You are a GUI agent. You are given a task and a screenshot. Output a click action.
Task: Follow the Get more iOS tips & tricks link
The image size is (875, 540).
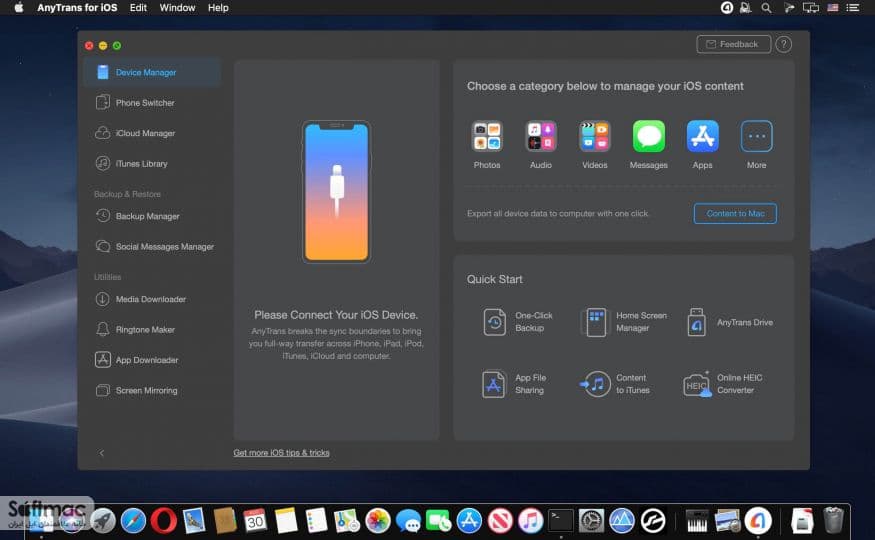coord(281,452)
